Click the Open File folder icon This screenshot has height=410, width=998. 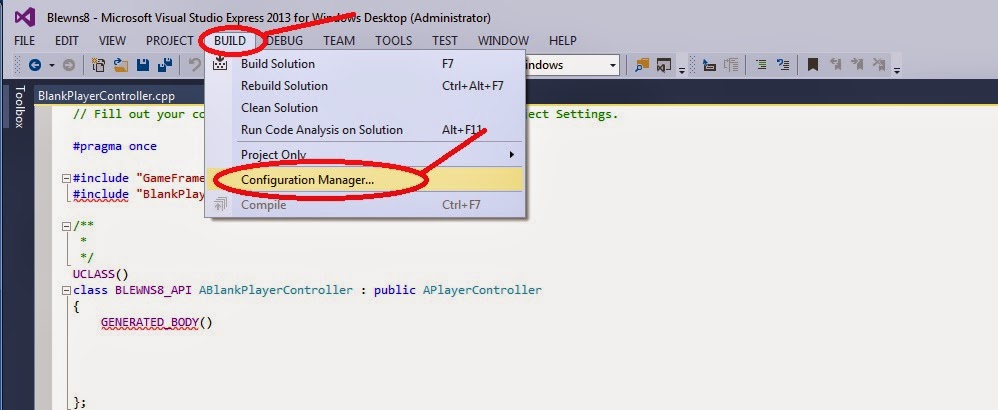point(121,65)
